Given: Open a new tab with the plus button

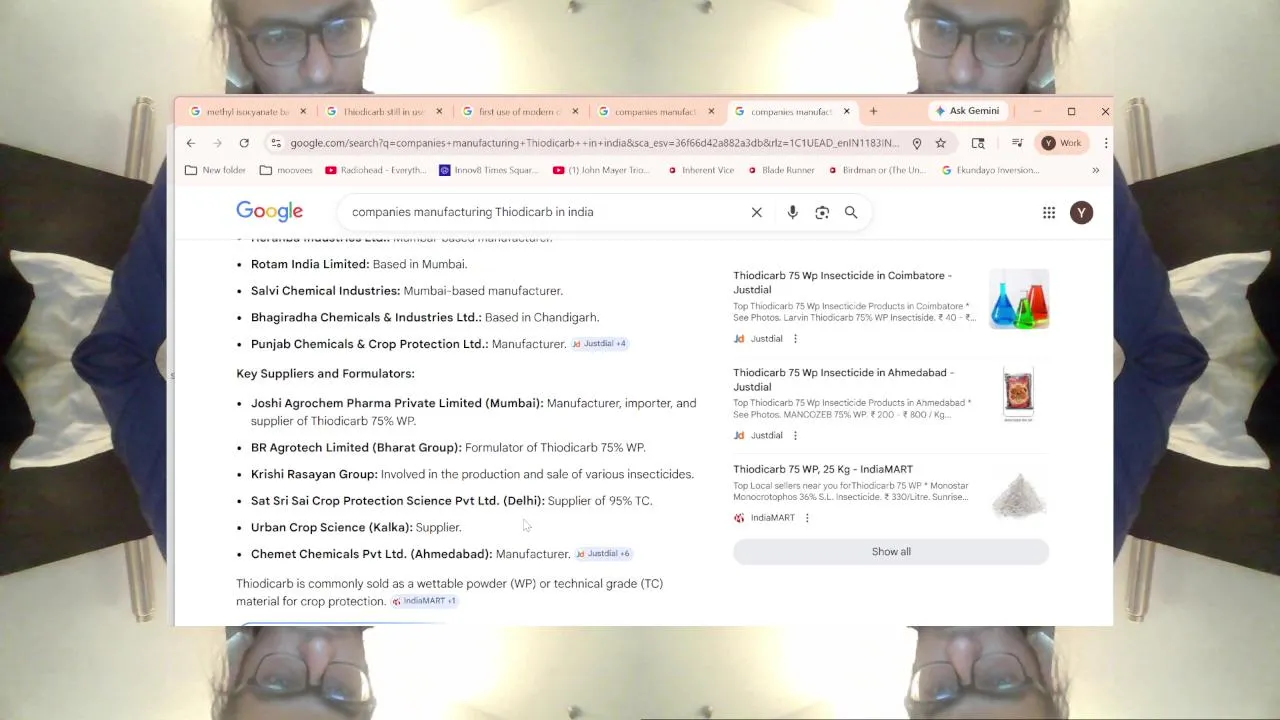Looking at the screenshot, I should tap(873, 111).
